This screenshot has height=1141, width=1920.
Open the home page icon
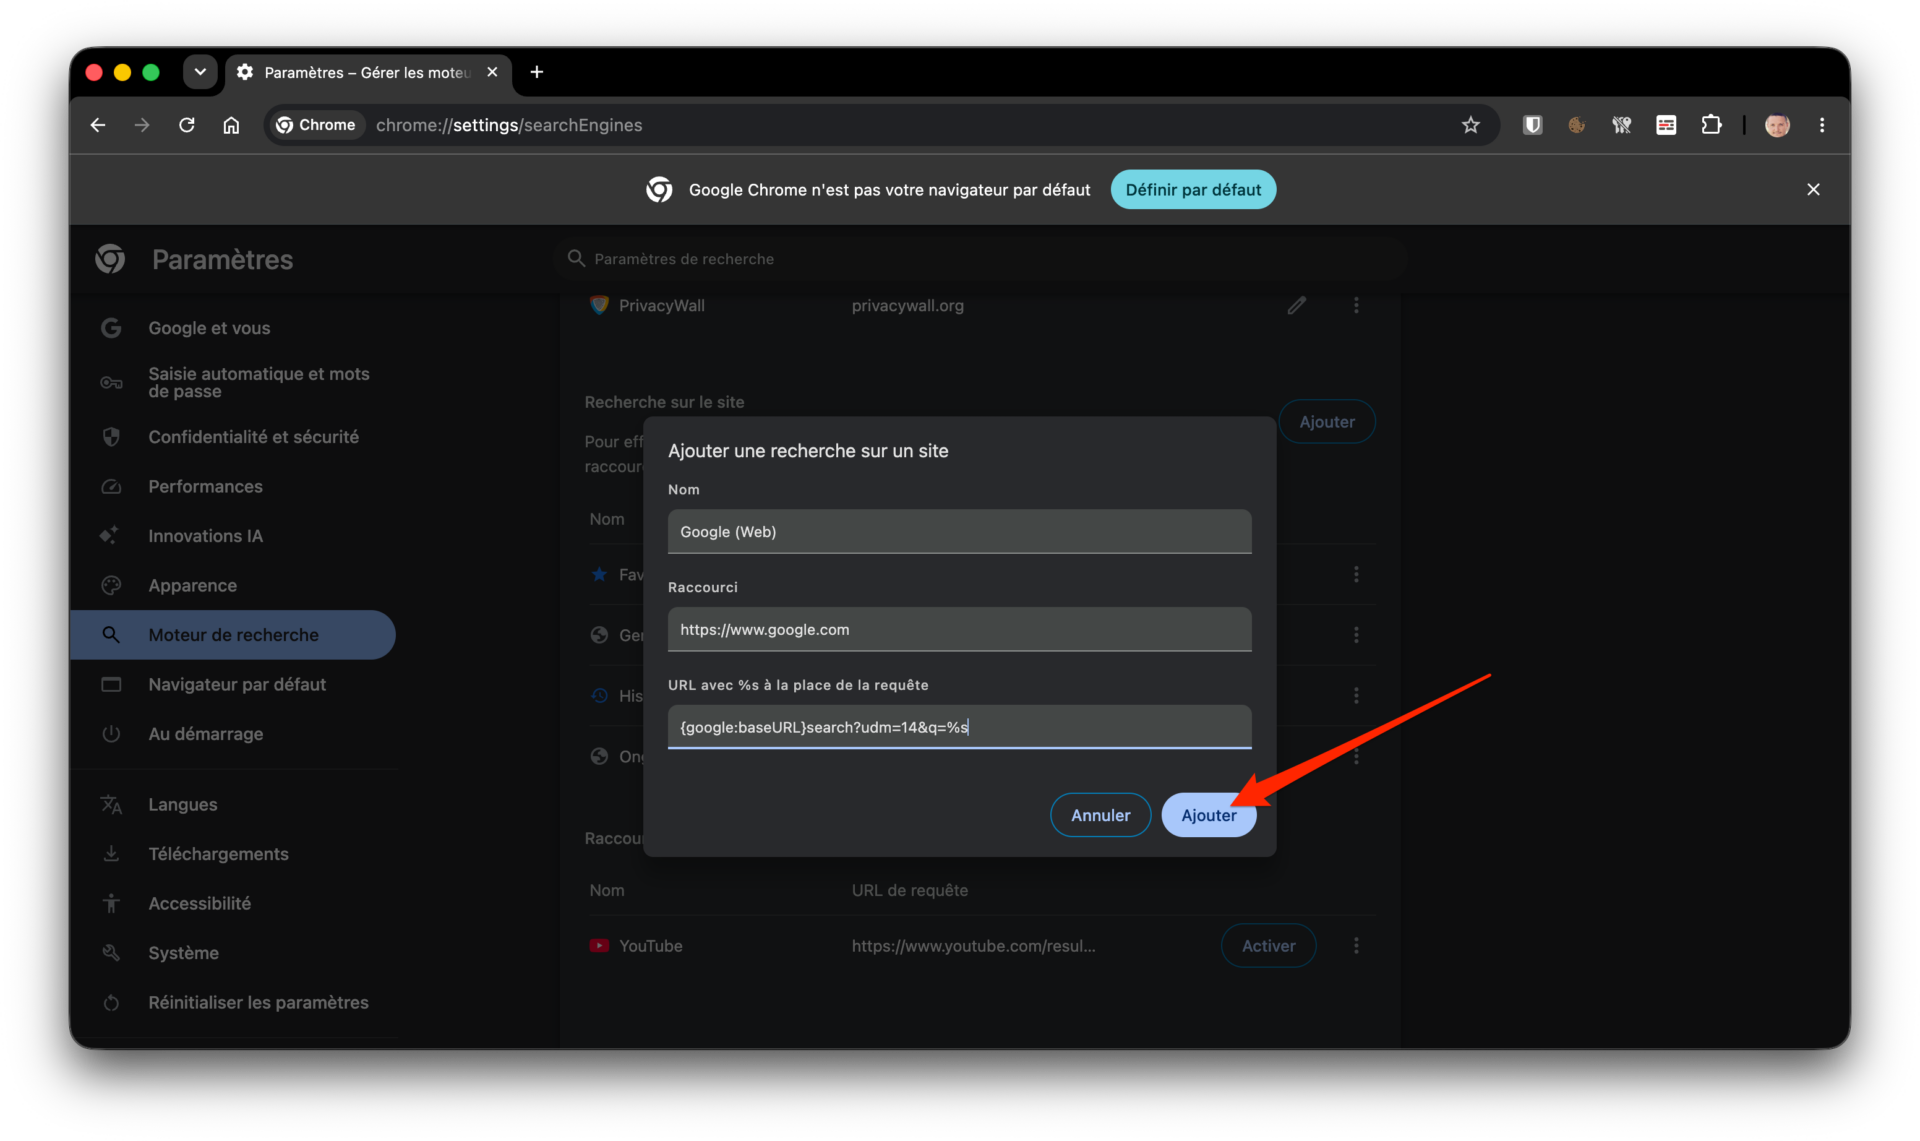pos(231,125)
